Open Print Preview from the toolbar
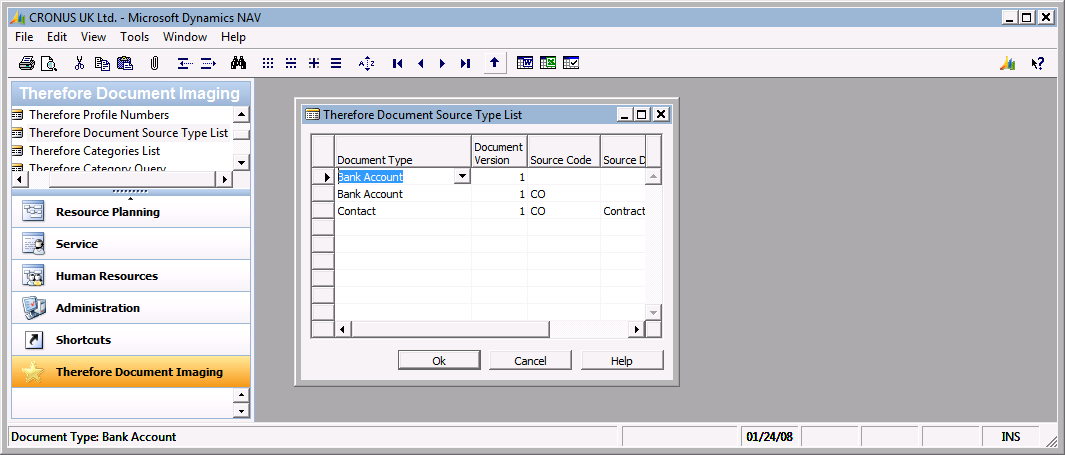The height and width of the screenshot is (455, 1065). point(48,63)
